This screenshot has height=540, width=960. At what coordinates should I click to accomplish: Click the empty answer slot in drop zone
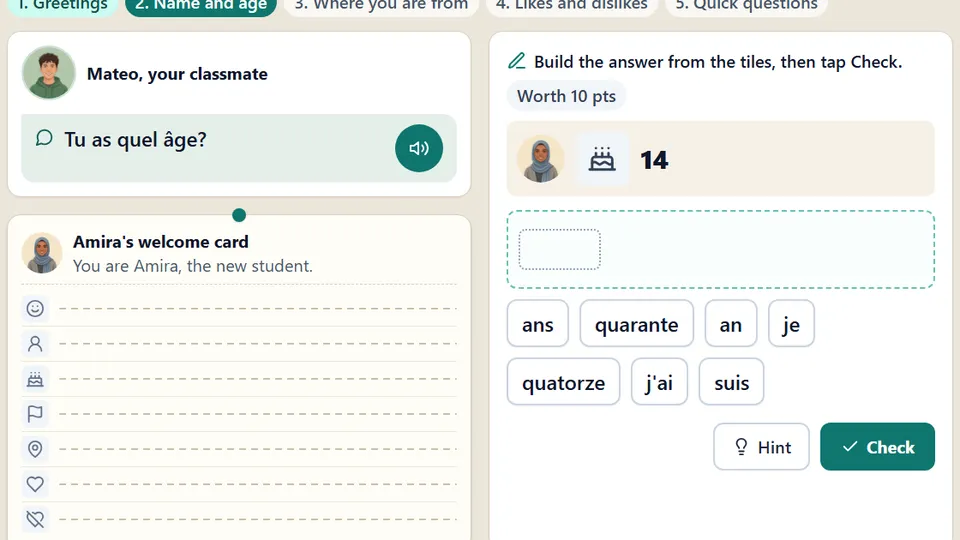point(560,249)
